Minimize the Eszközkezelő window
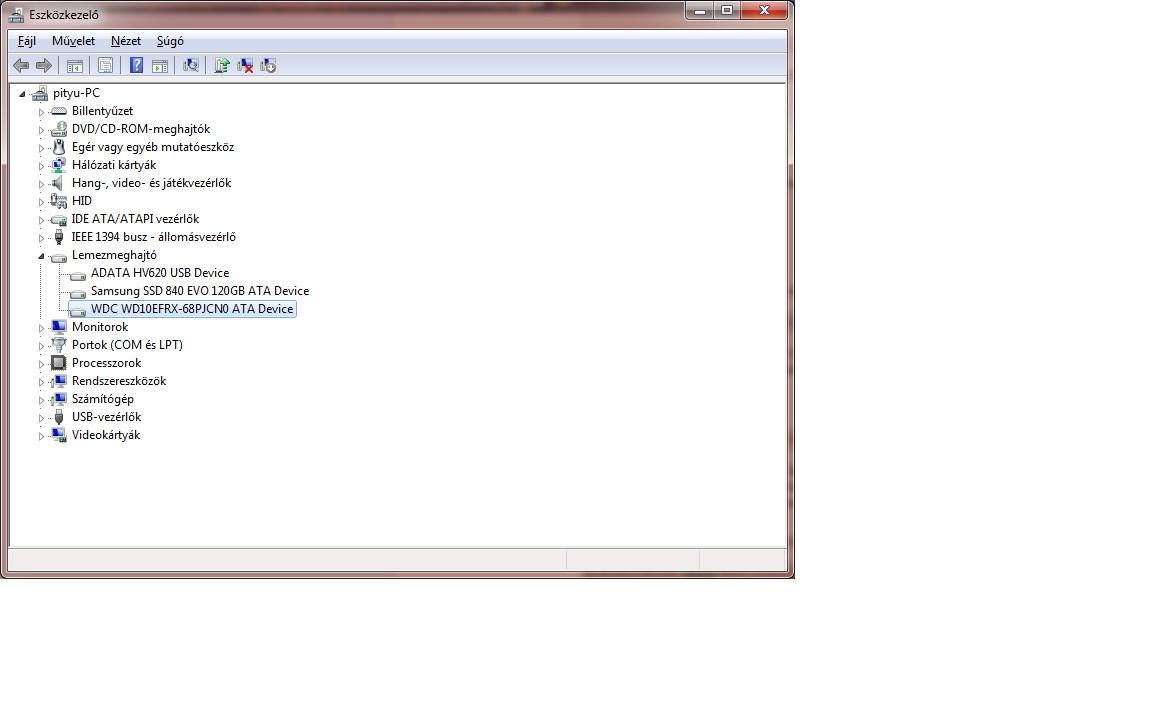 pos(699,10)
